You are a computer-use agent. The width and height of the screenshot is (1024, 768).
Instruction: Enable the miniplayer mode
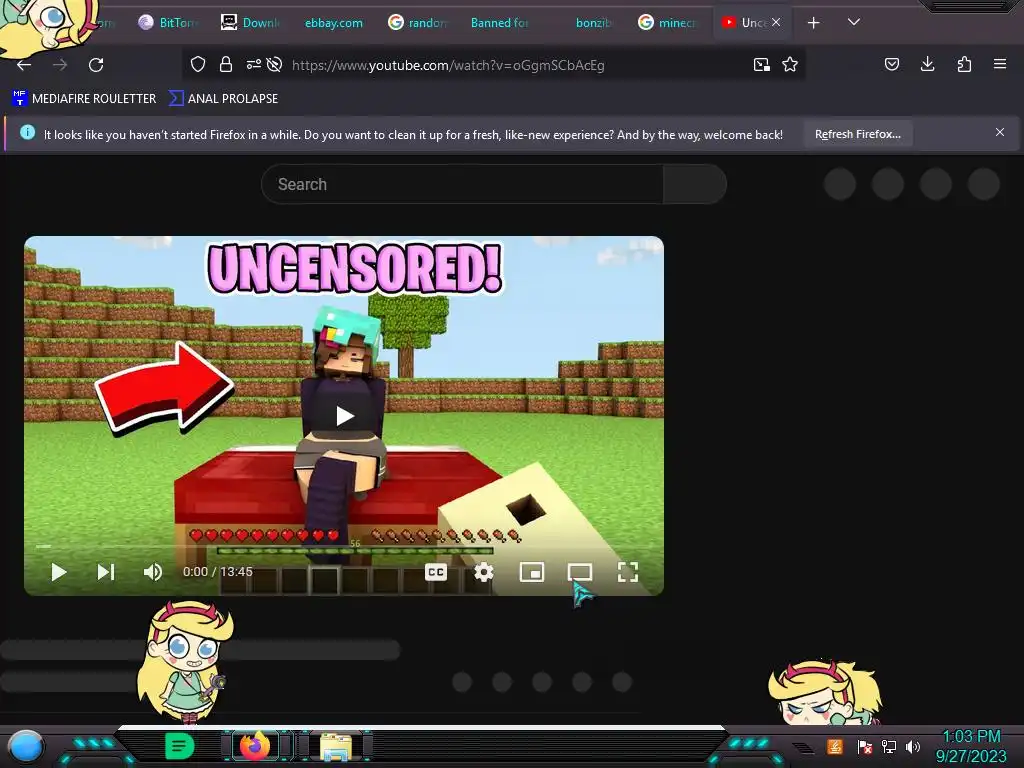pos(532,572)
